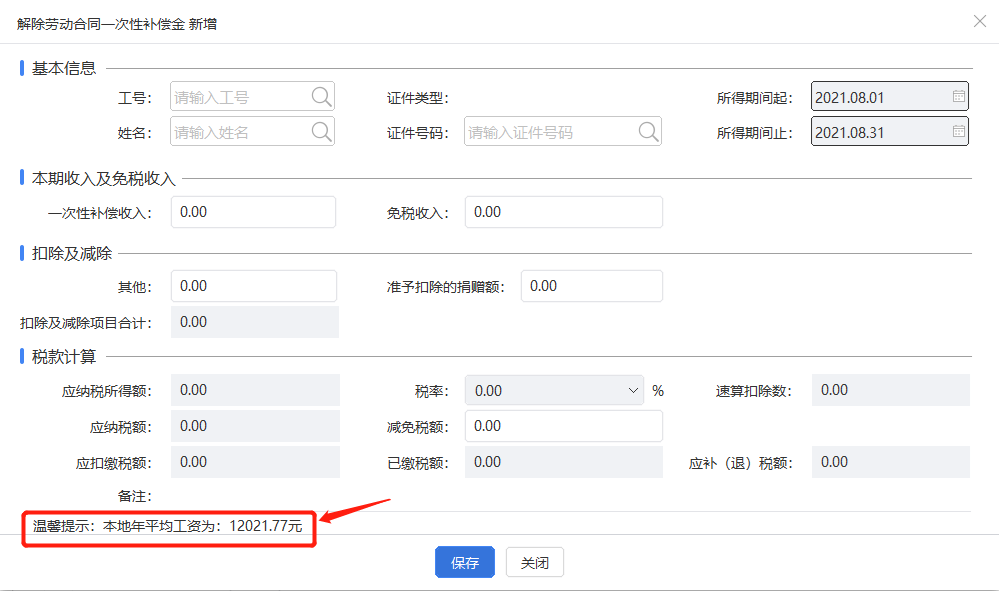Click the search icon in 姓名 field

[321, 131]
